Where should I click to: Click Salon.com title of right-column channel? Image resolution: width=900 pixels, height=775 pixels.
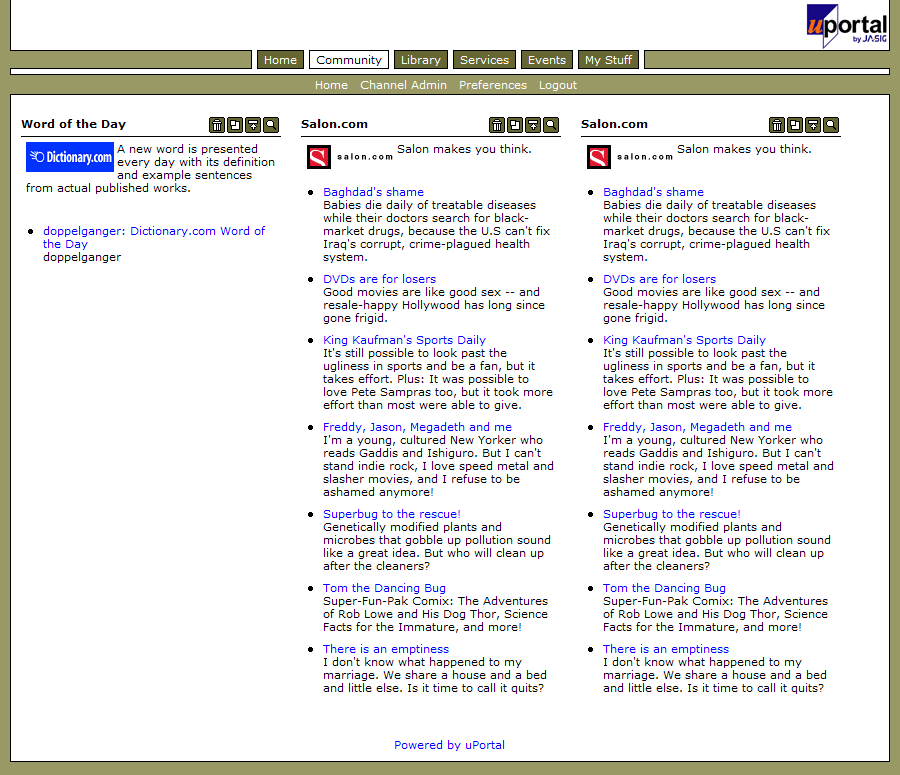614,124
